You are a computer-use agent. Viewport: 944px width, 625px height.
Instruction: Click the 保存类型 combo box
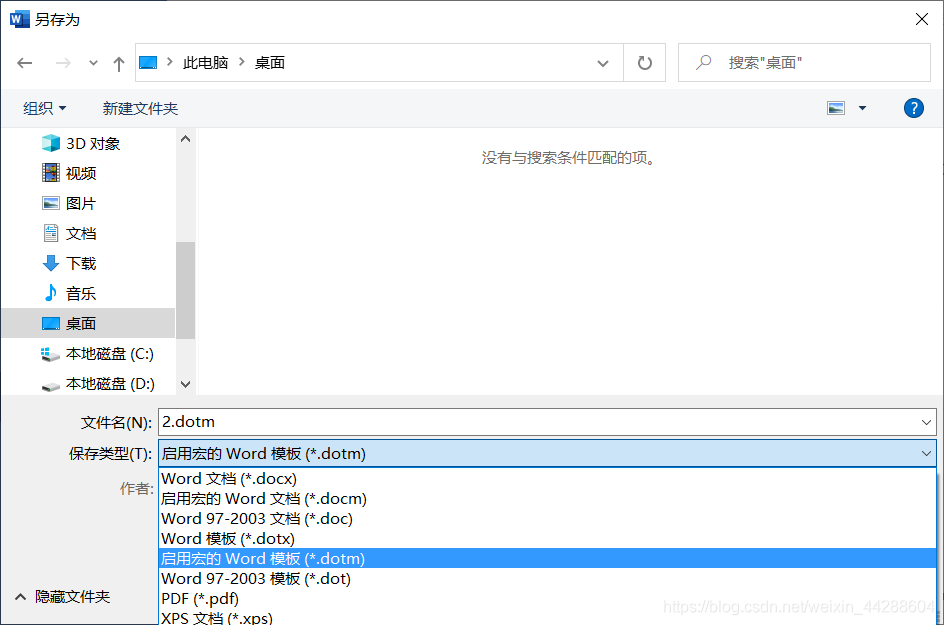547,453
